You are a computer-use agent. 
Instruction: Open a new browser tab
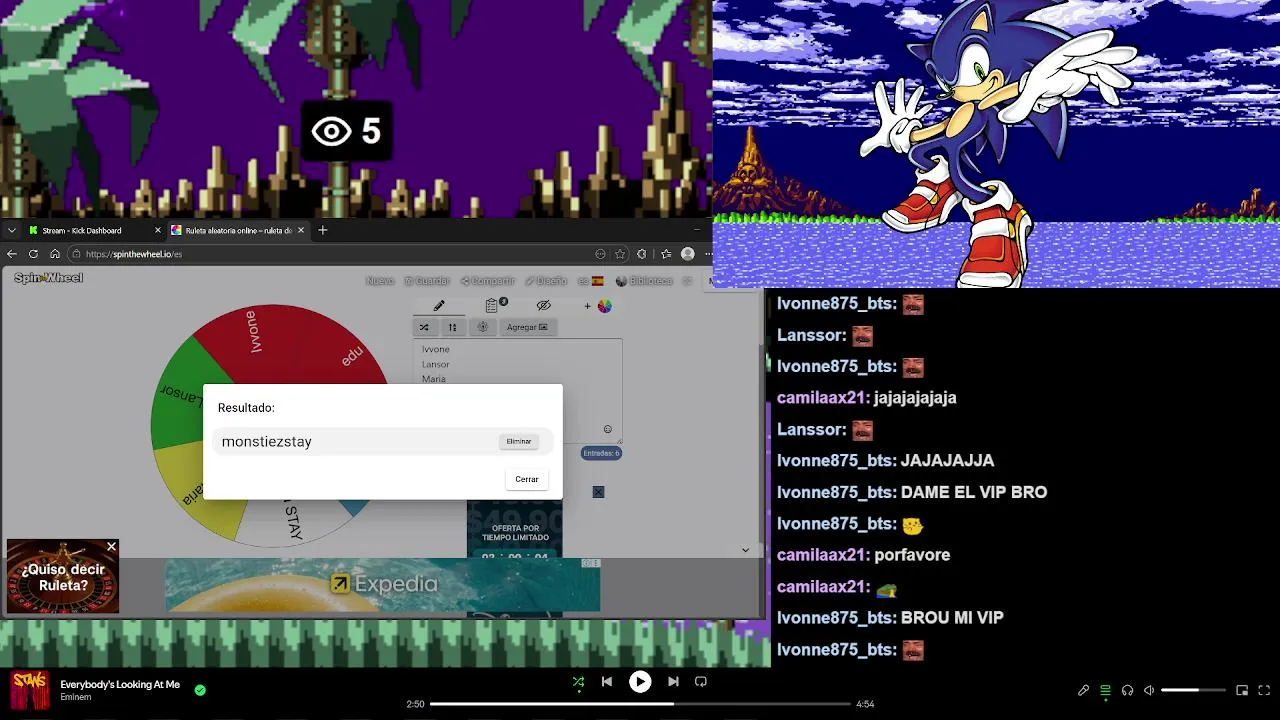coord(322,230)
